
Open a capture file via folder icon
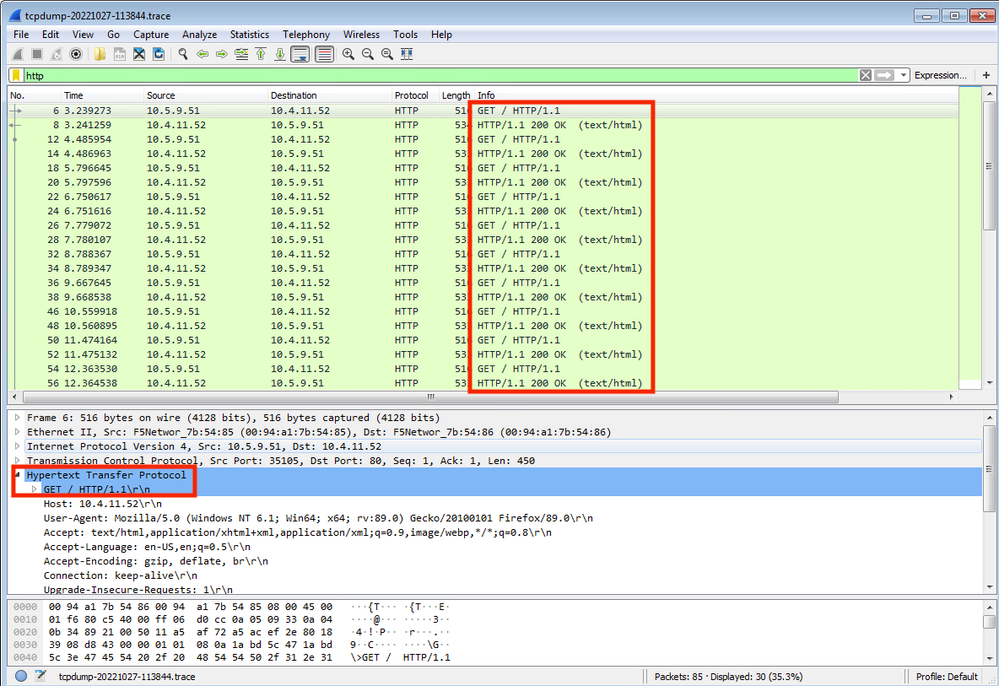pos(100,54)
